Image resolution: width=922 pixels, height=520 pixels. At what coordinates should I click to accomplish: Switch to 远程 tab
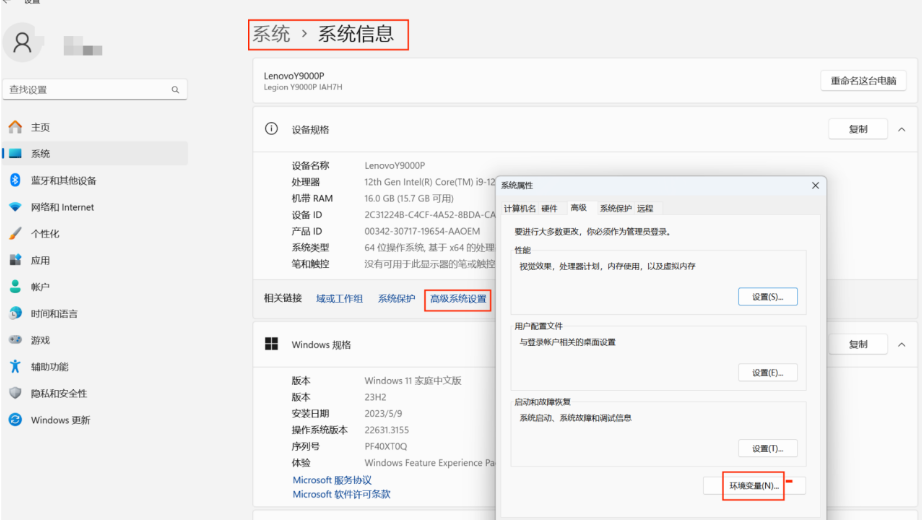[645, 208]
